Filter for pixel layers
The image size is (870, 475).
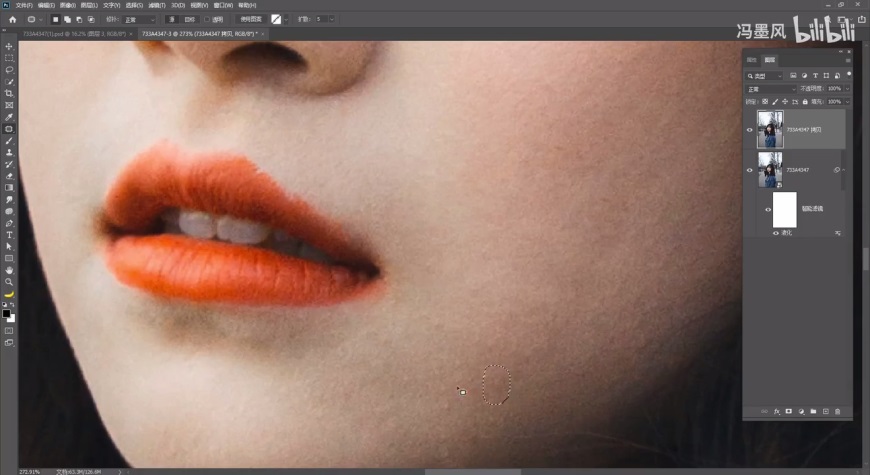click(x=793, y=75)
